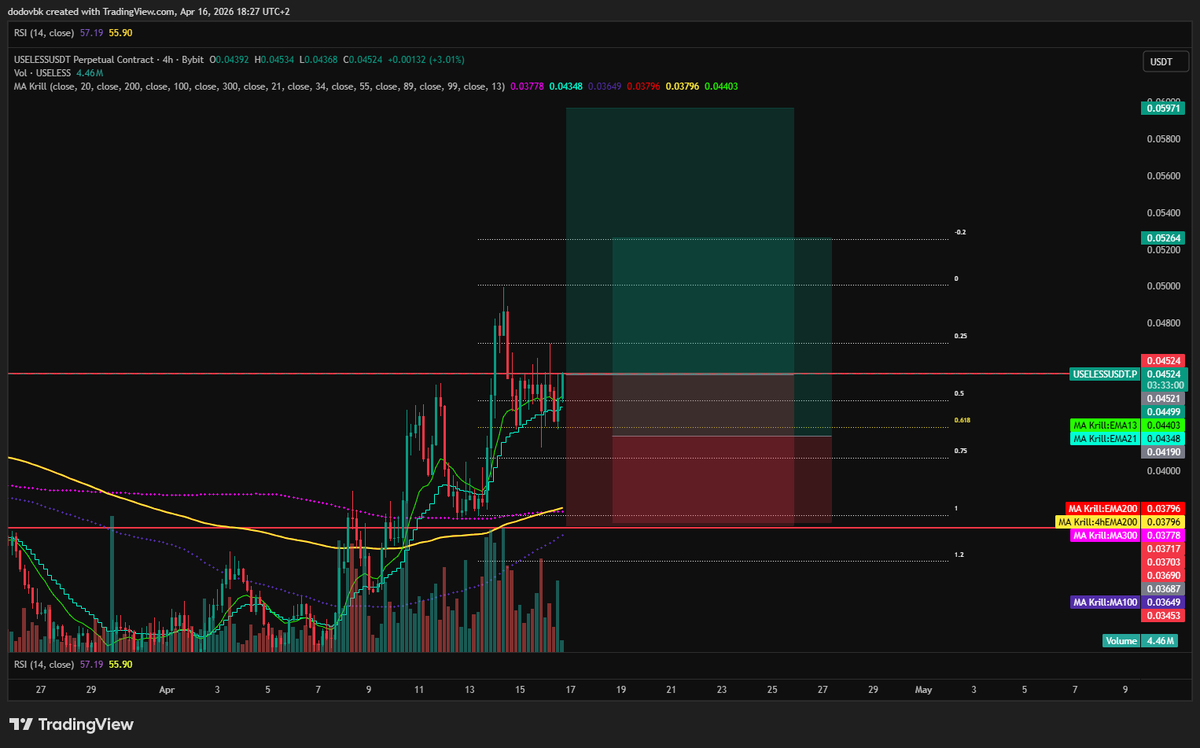1200x748 pixels.
Task: Click date 11 on the time axis
Action: (x=419, y=689)
